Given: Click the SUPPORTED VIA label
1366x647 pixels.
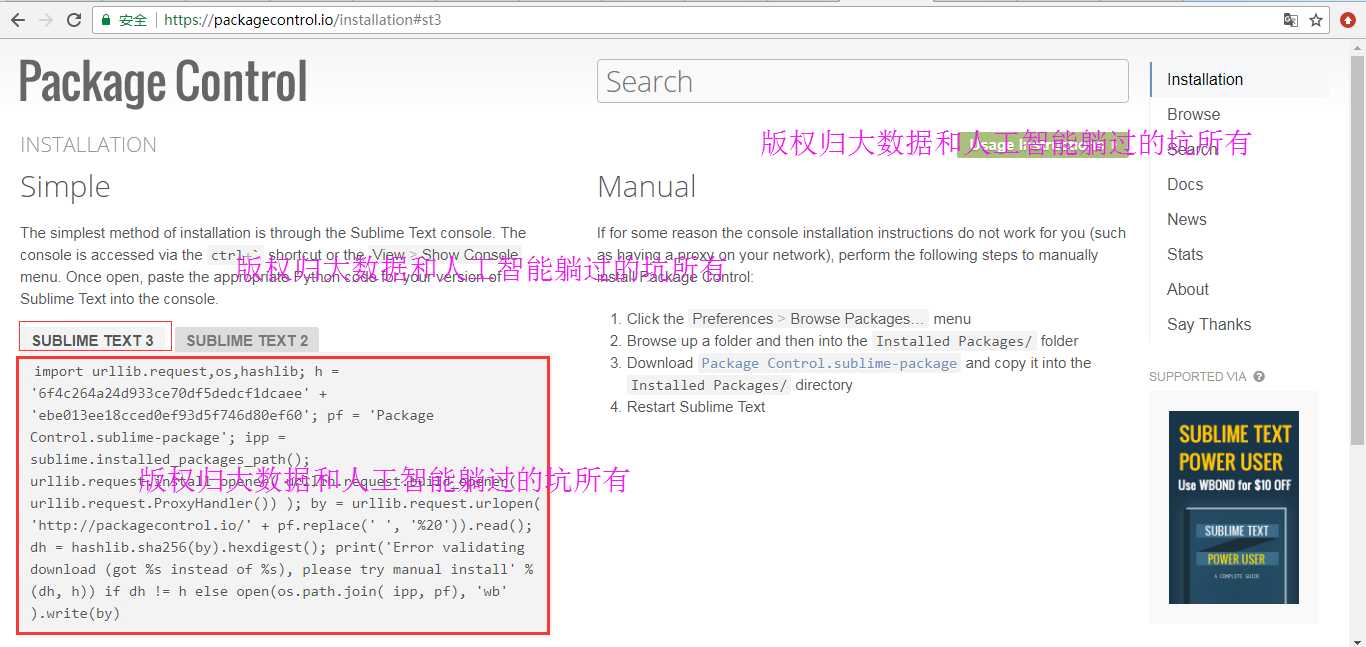Looking at the screenshot, I should pos(1198,377).
